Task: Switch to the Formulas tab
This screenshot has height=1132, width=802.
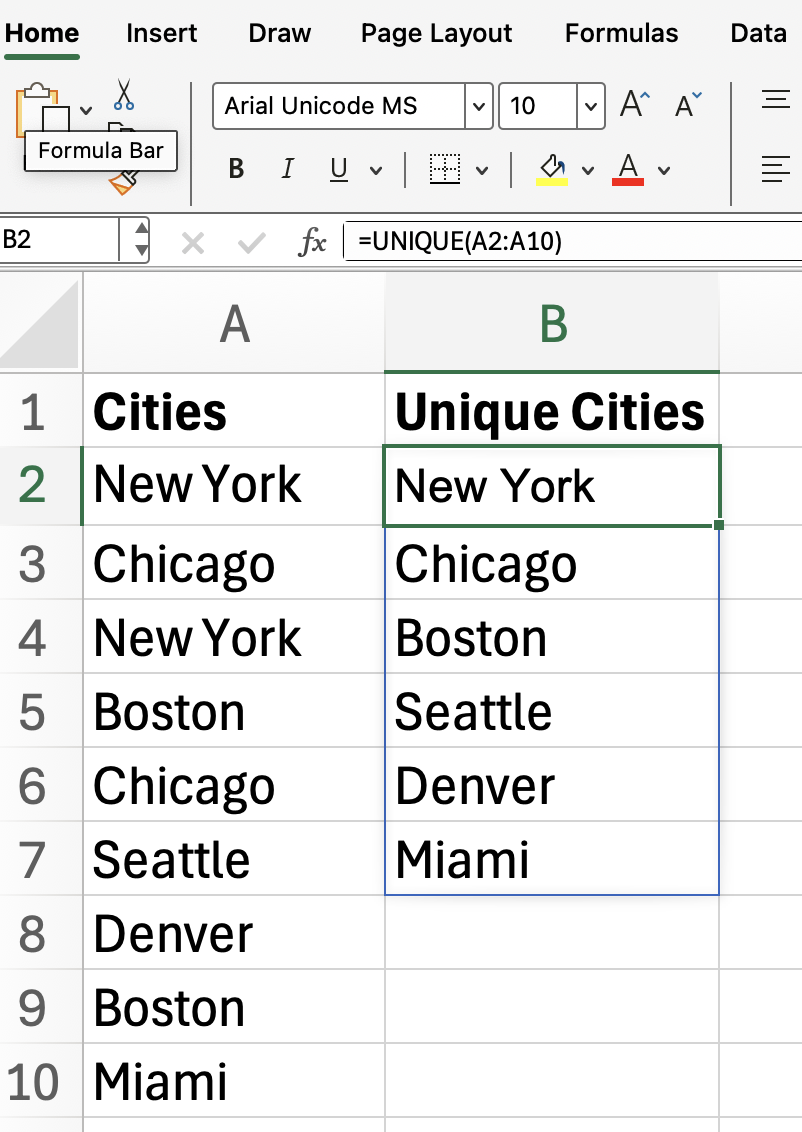Action: (622, 33)
